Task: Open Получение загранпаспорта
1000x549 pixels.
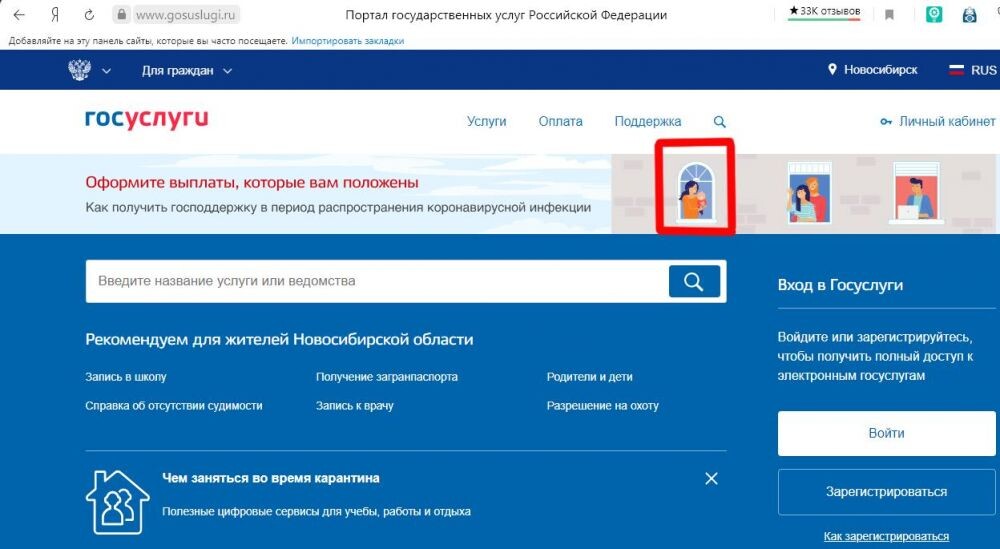Action: 386,377
